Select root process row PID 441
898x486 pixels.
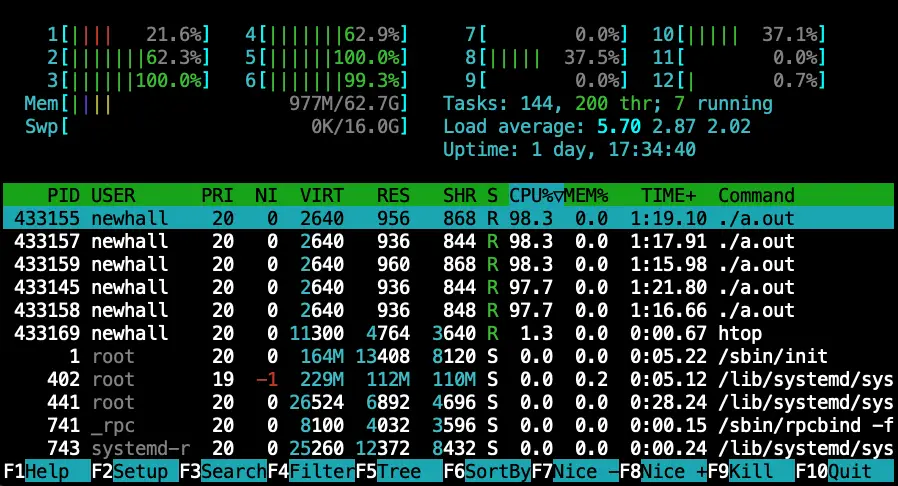coord(448,402)
